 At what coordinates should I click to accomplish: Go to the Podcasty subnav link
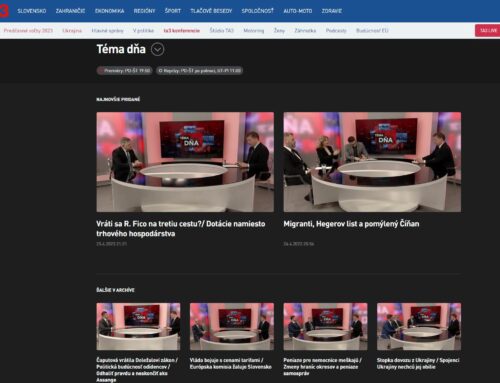pos(336,31)
